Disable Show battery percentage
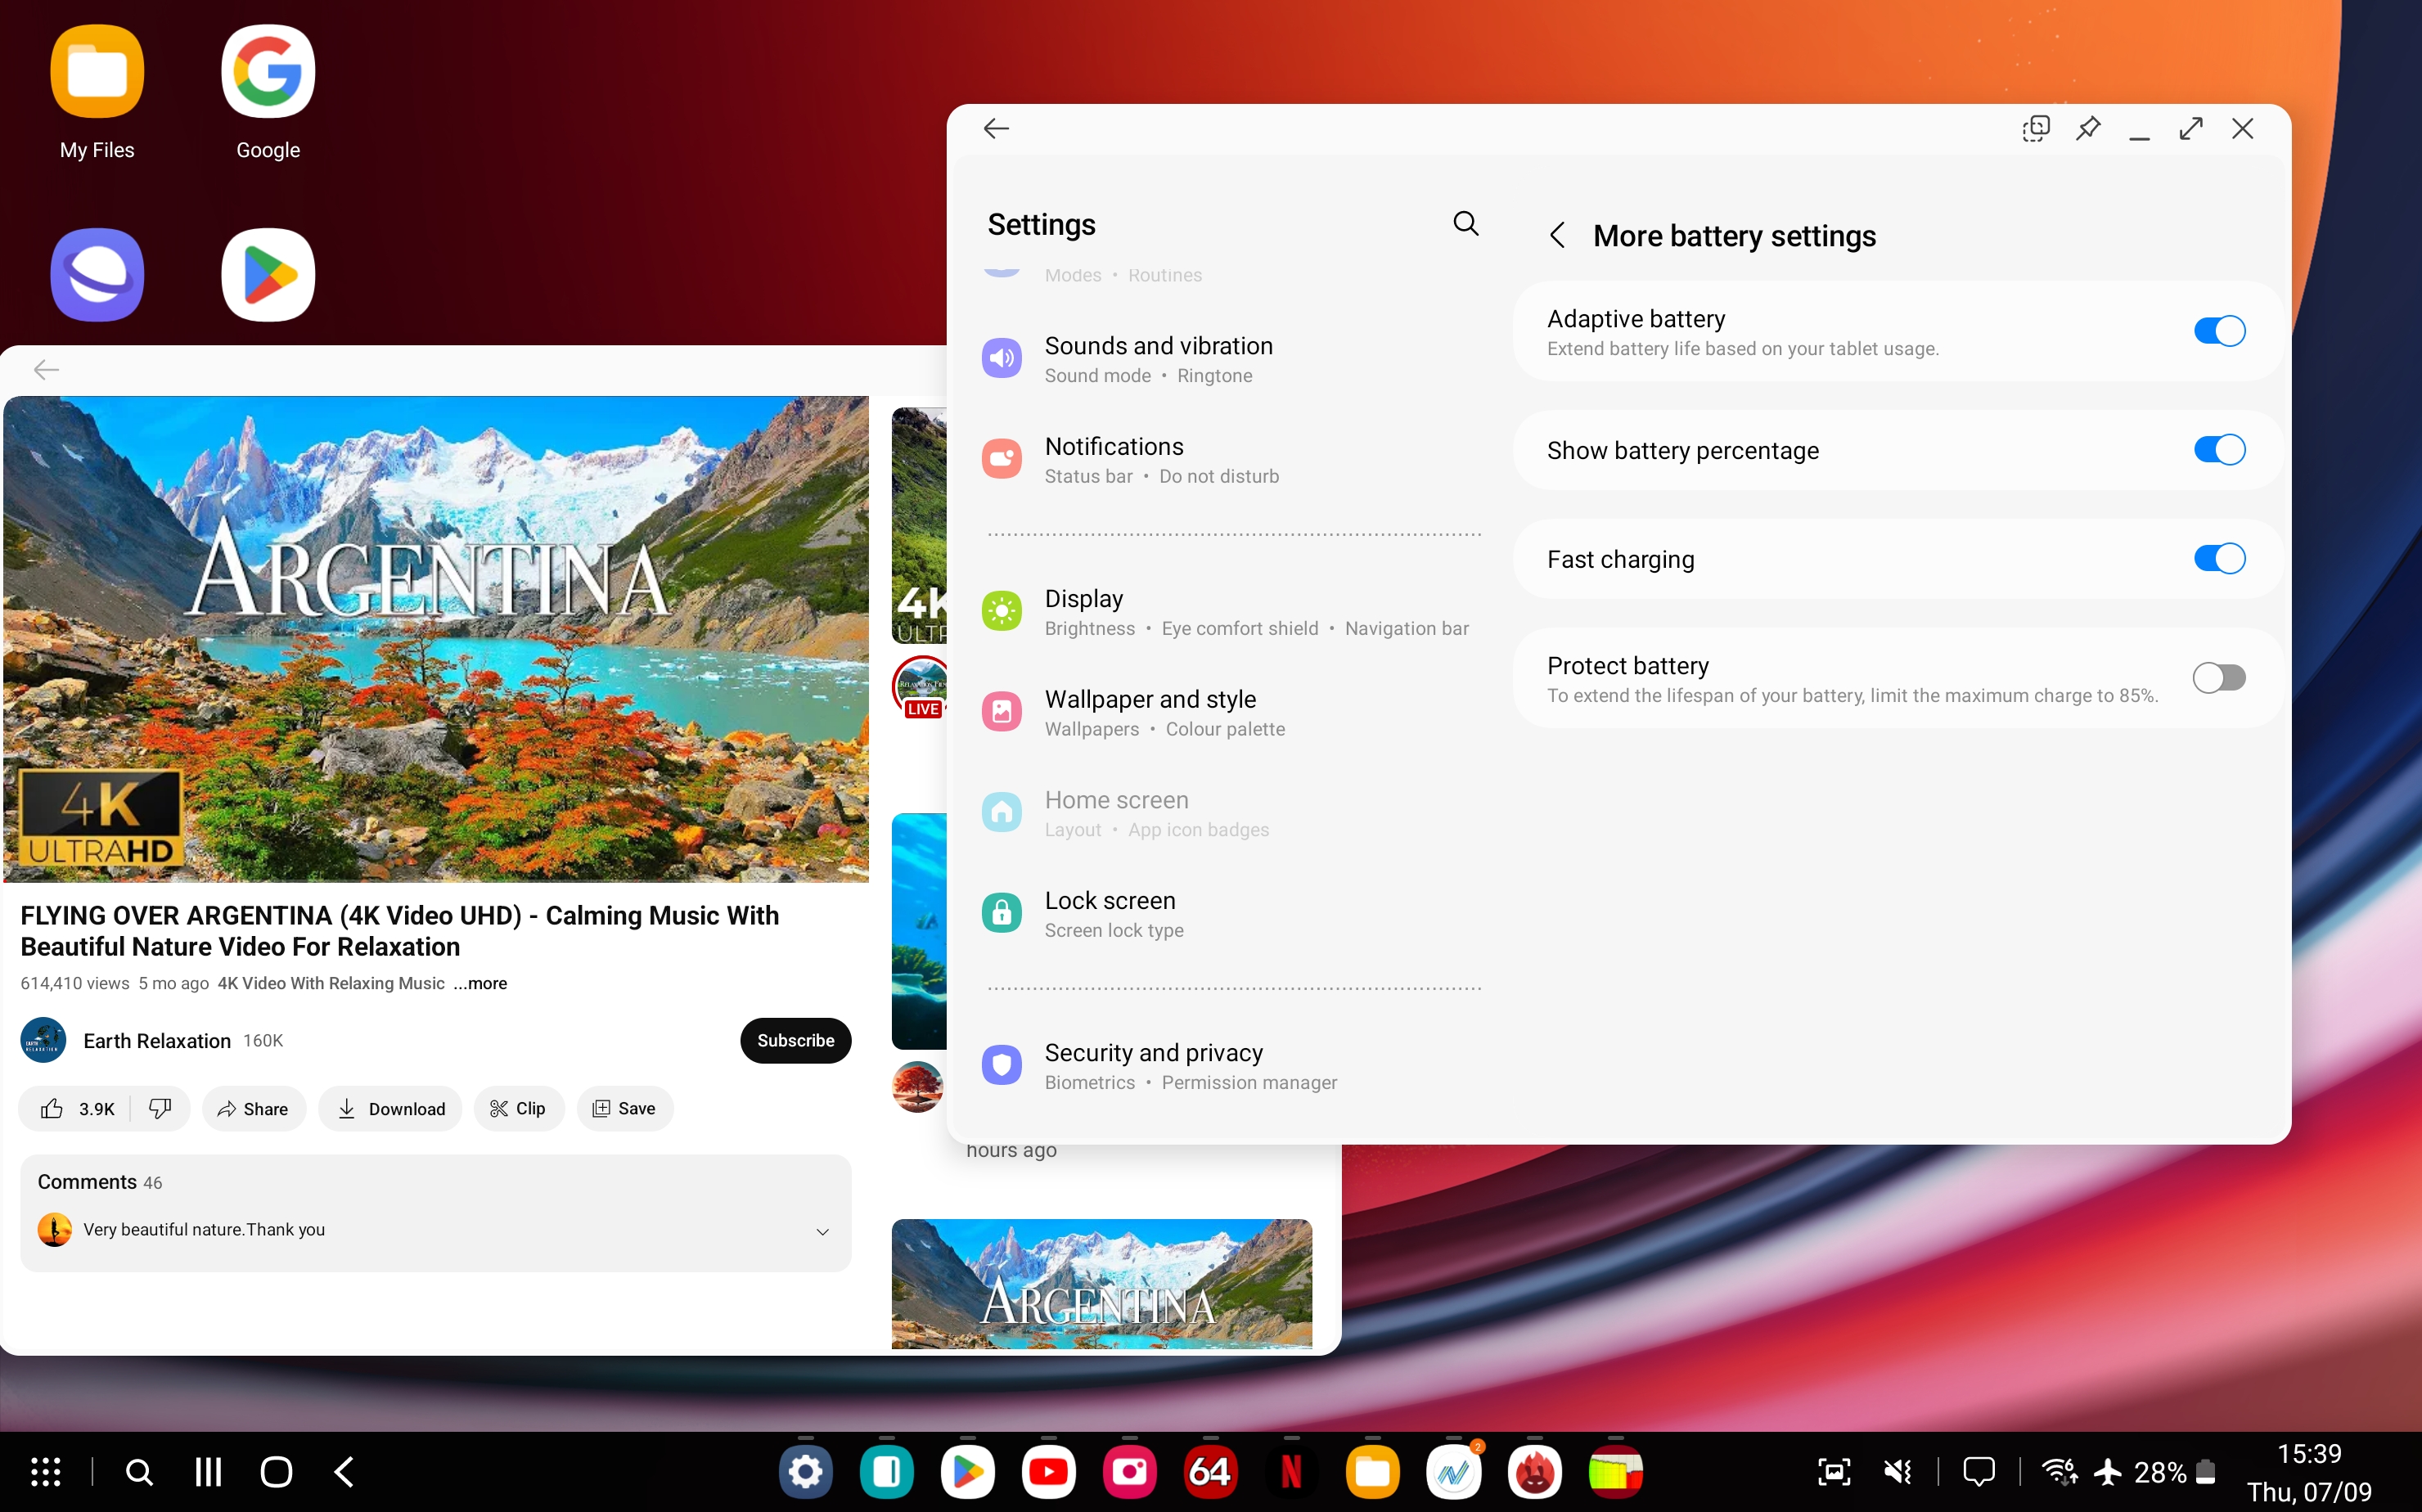 2219,450
